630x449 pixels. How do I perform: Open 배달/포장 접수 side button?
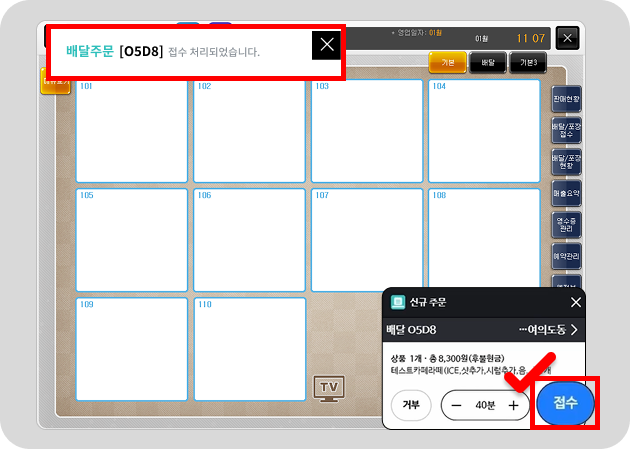pyautogui.click(x=566, y=130)
